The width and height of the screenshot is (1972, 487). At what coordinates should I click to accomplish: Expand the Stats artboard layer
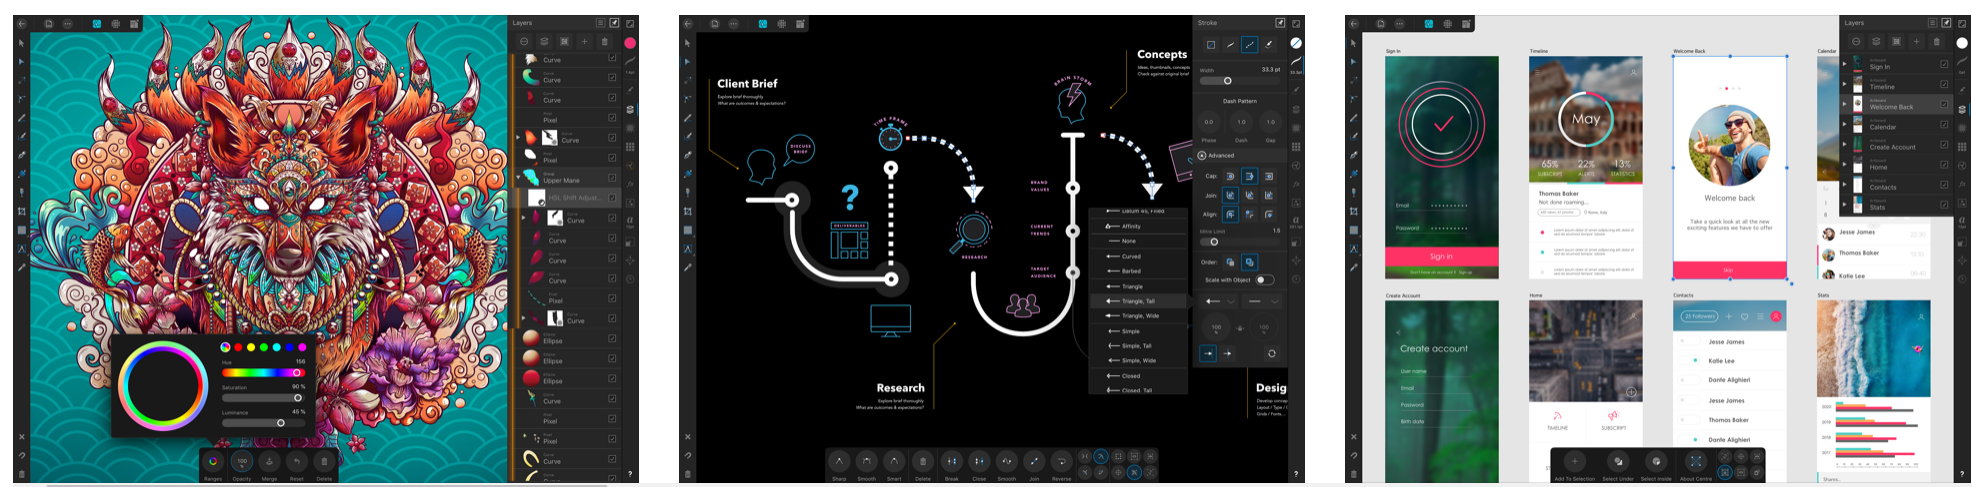click(1845, 204)
